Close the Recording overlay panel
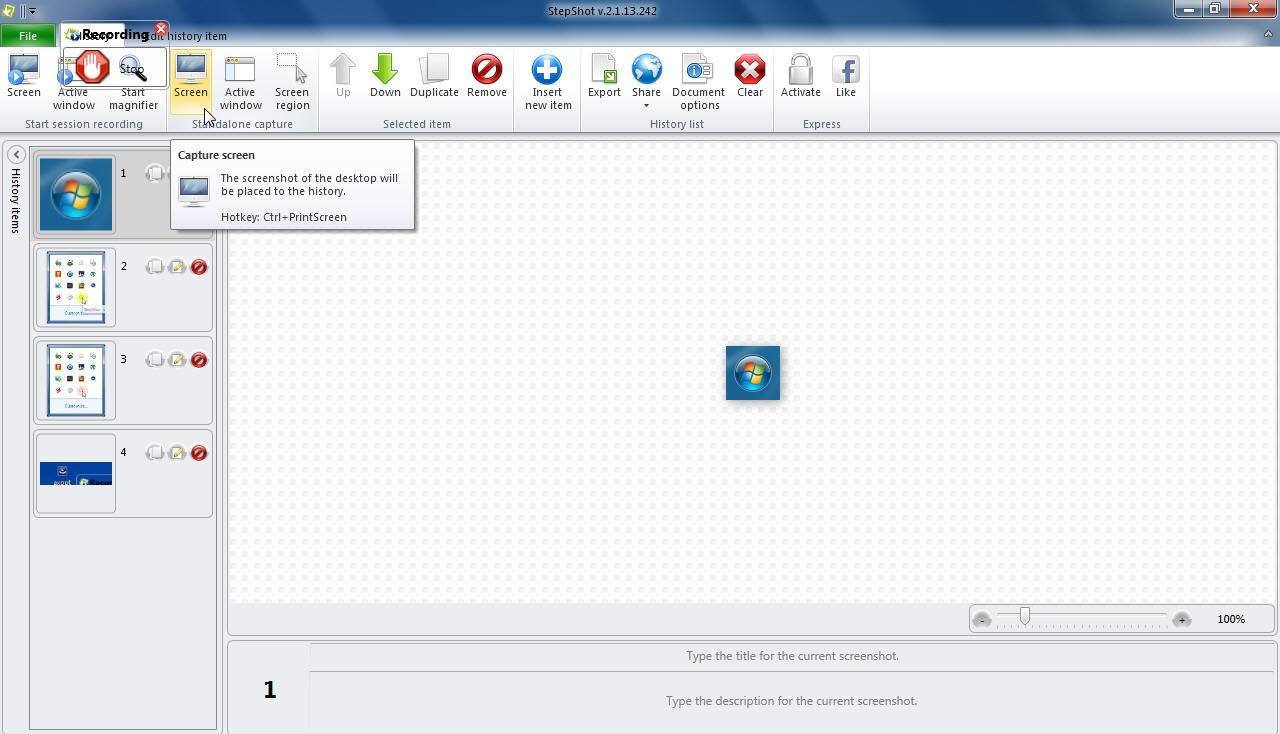This screenshot has width=1280, height=734. 160,29
